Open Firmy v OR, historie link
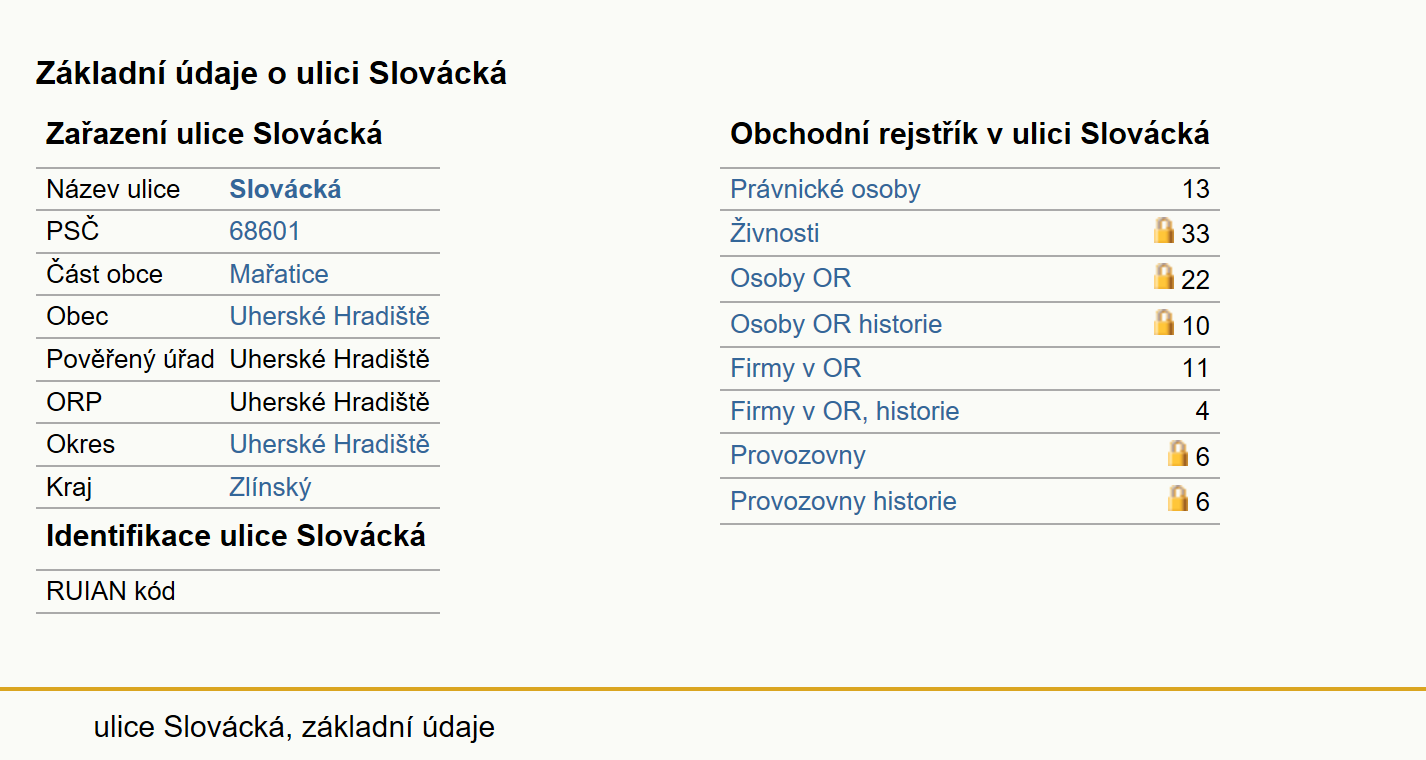This screenshot has height=760, width=1426. point(845,412)
